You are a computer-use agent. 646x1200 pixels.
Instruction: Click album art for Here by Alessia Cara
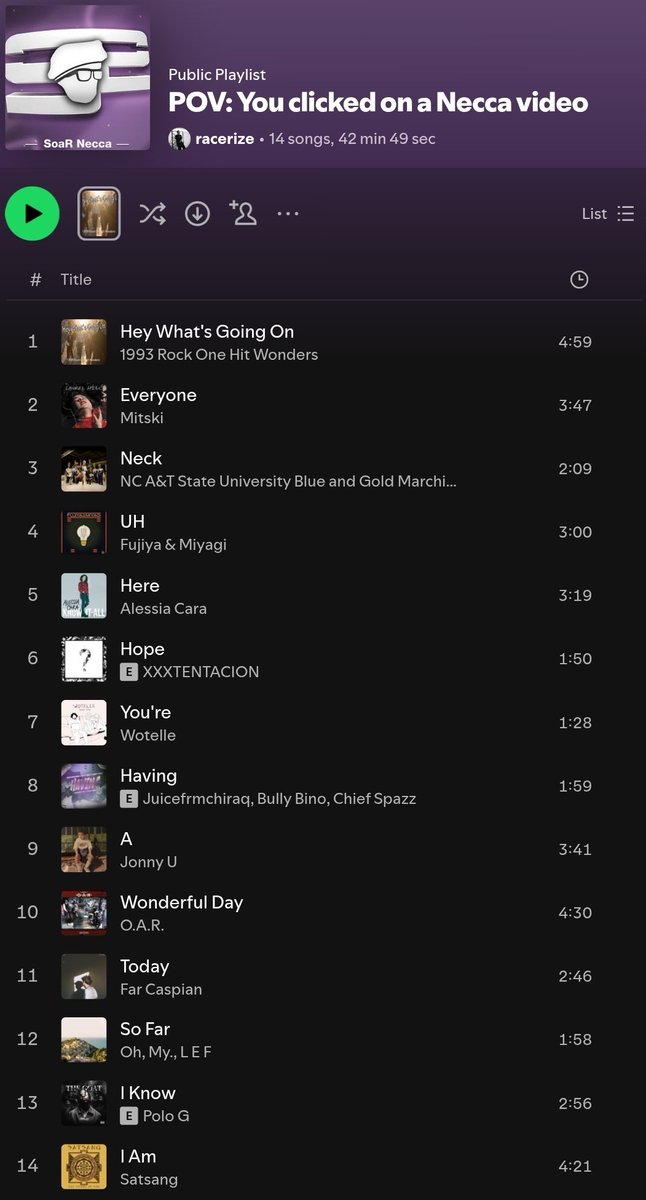pos(84,596)
